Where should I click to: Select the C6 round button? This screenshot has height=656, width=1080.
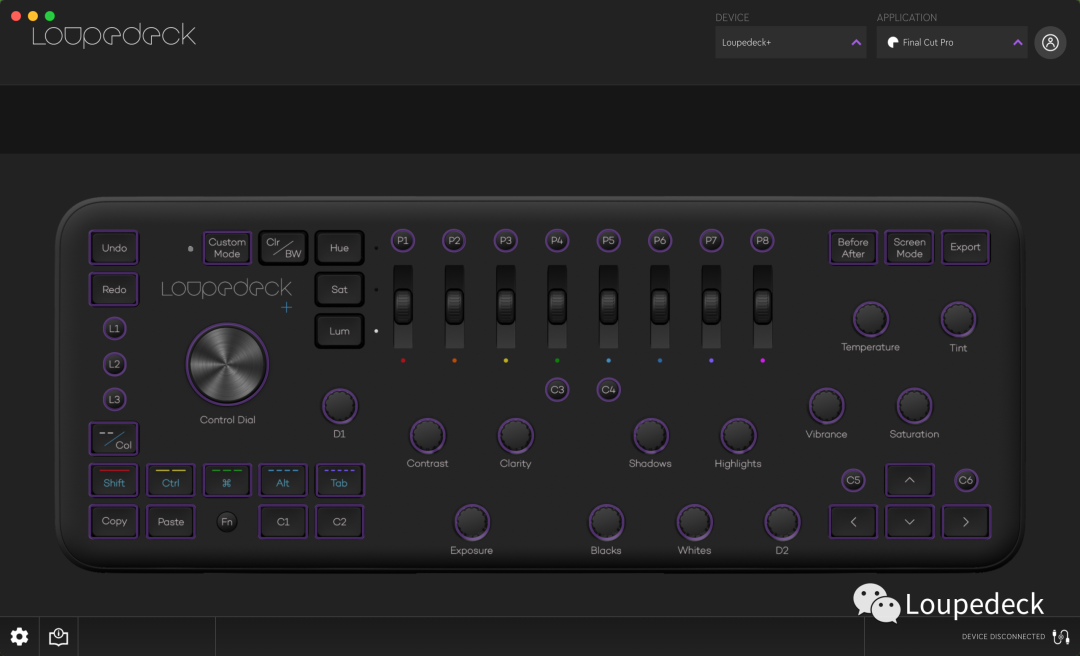click(x=966, y=480)
